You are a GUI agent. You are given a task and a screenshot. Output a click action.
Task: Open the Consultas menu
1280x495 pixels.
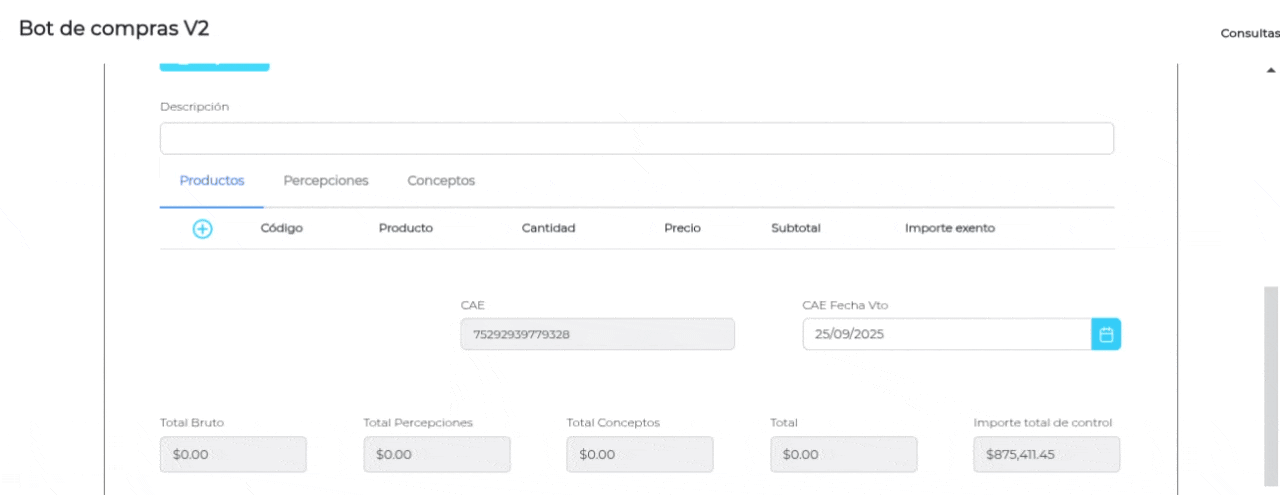[x=1249, y=33]
